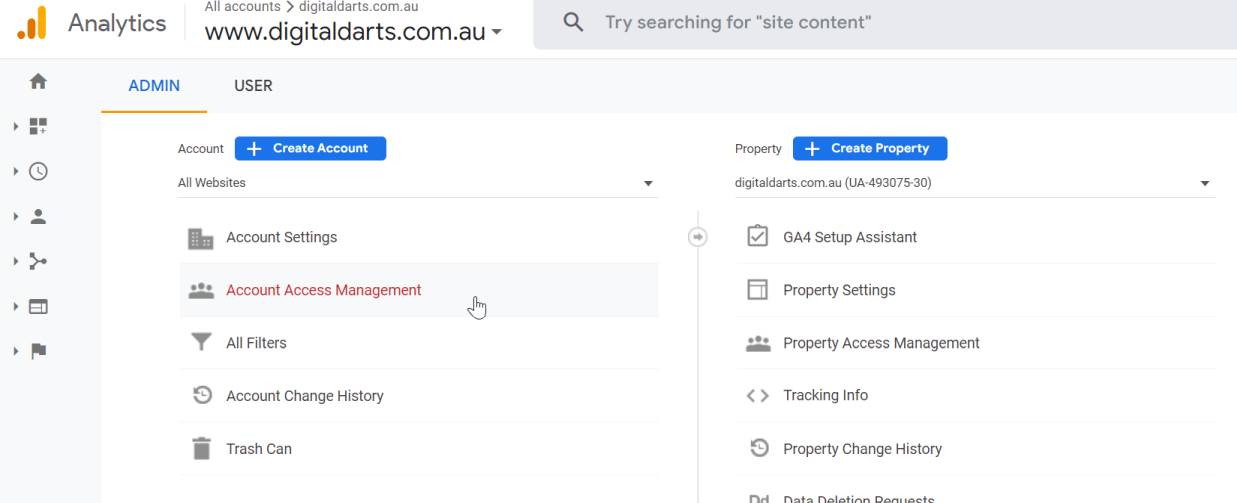Open Account Access Management
The width and height of the screenshot is (1237, 503).
tap(418, 290)
